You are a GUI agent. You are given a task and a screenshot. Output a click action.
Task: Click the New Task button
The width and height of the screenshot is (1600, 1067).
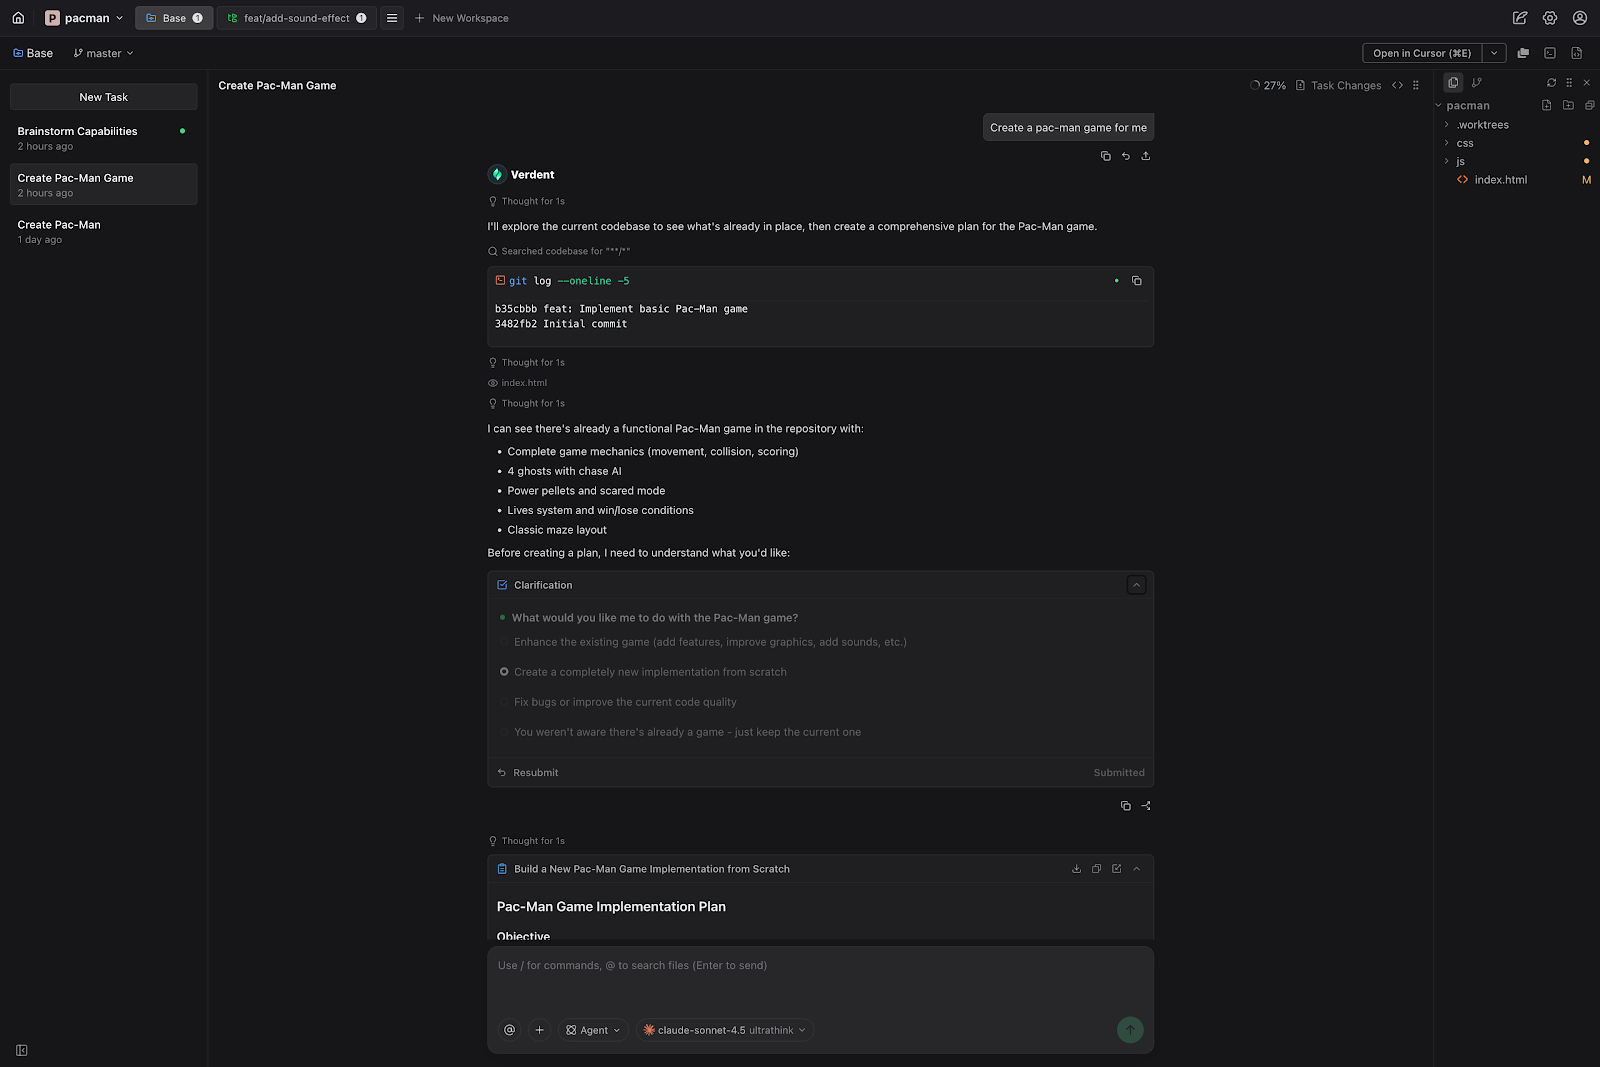pos(104,97)
